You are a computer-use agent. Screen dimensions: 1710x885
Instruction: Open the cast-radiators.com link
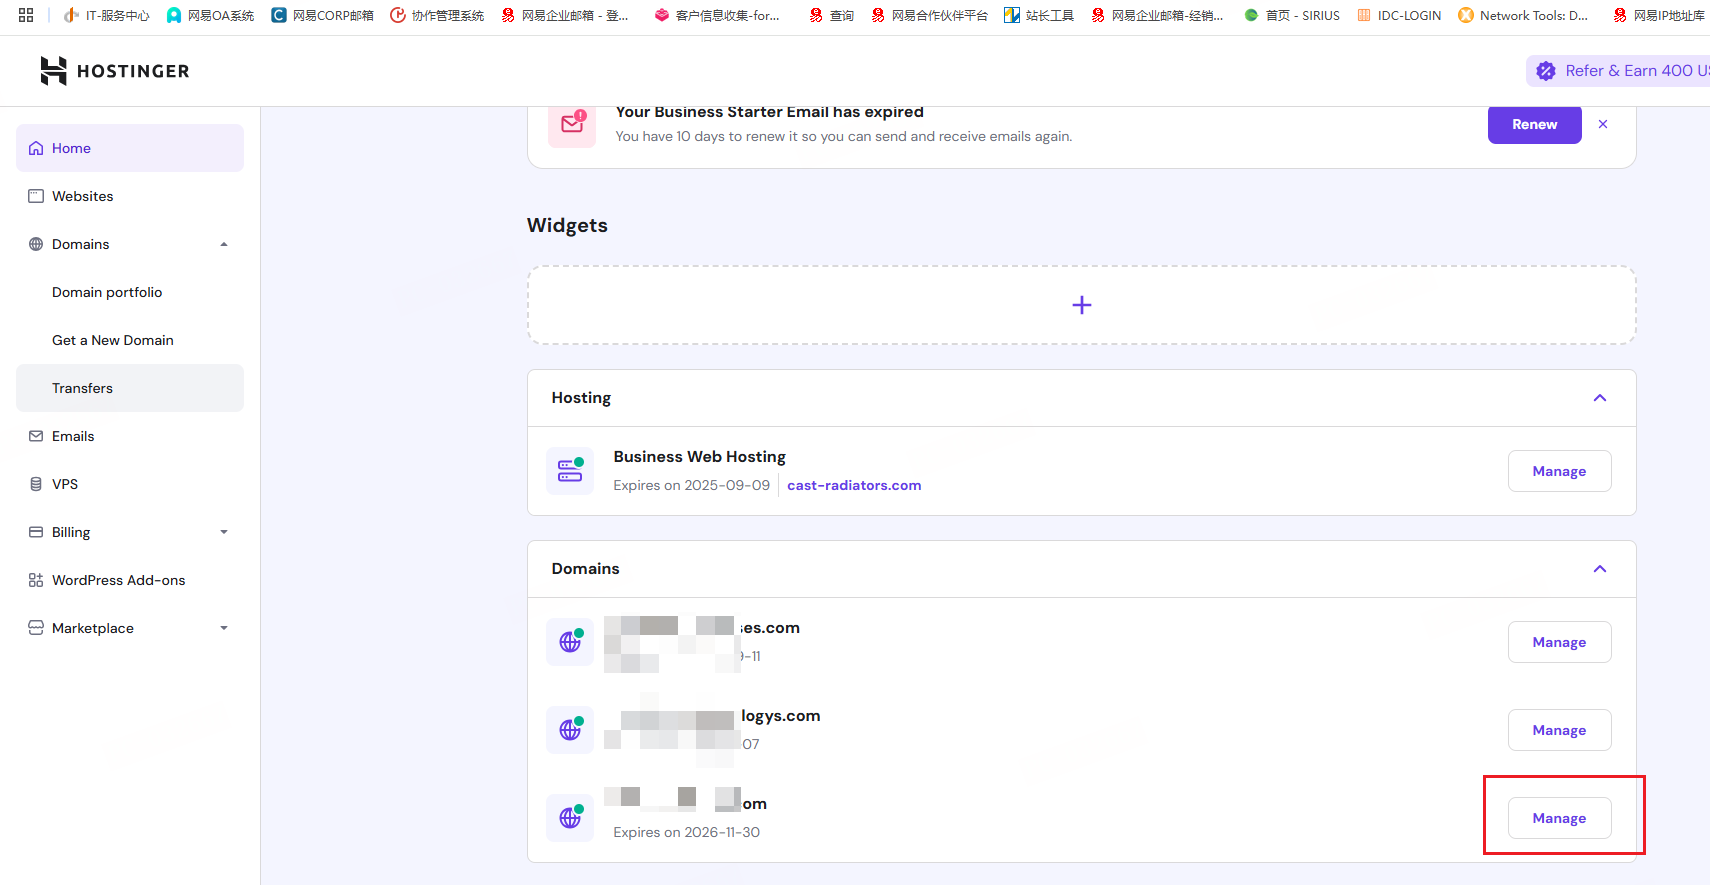pyautogui.click(x=853, y=485)
